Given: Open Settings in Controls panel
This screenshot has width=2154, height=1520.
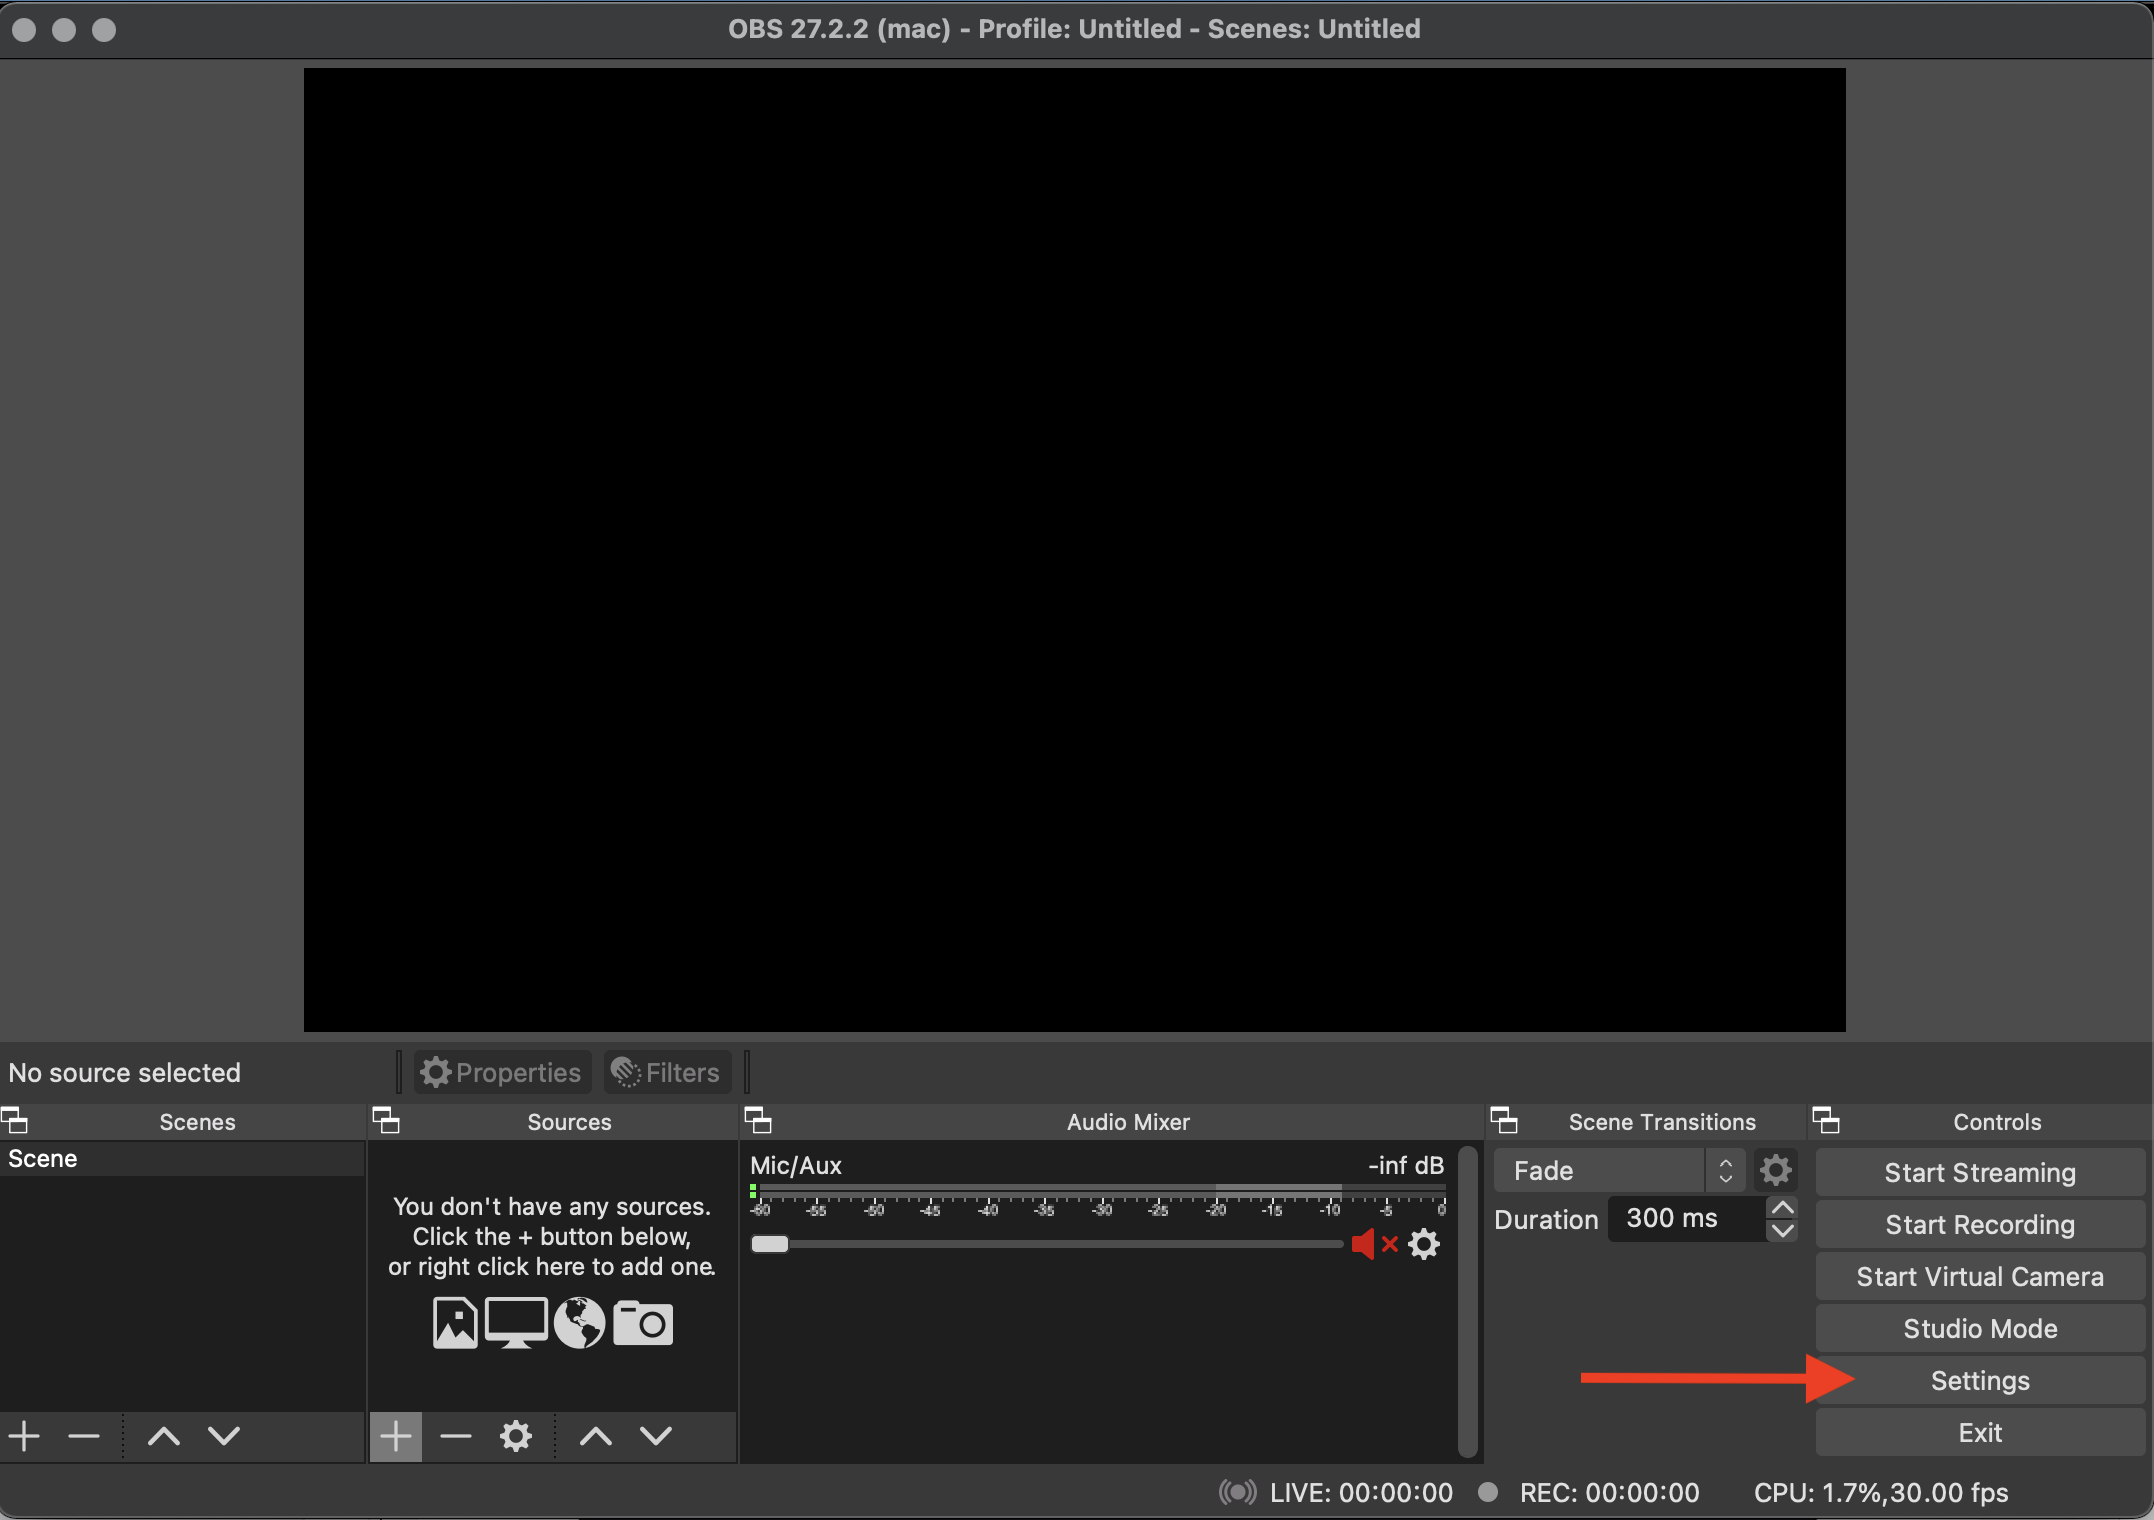Looking at the screenshot, I should coord(1979,1381).
